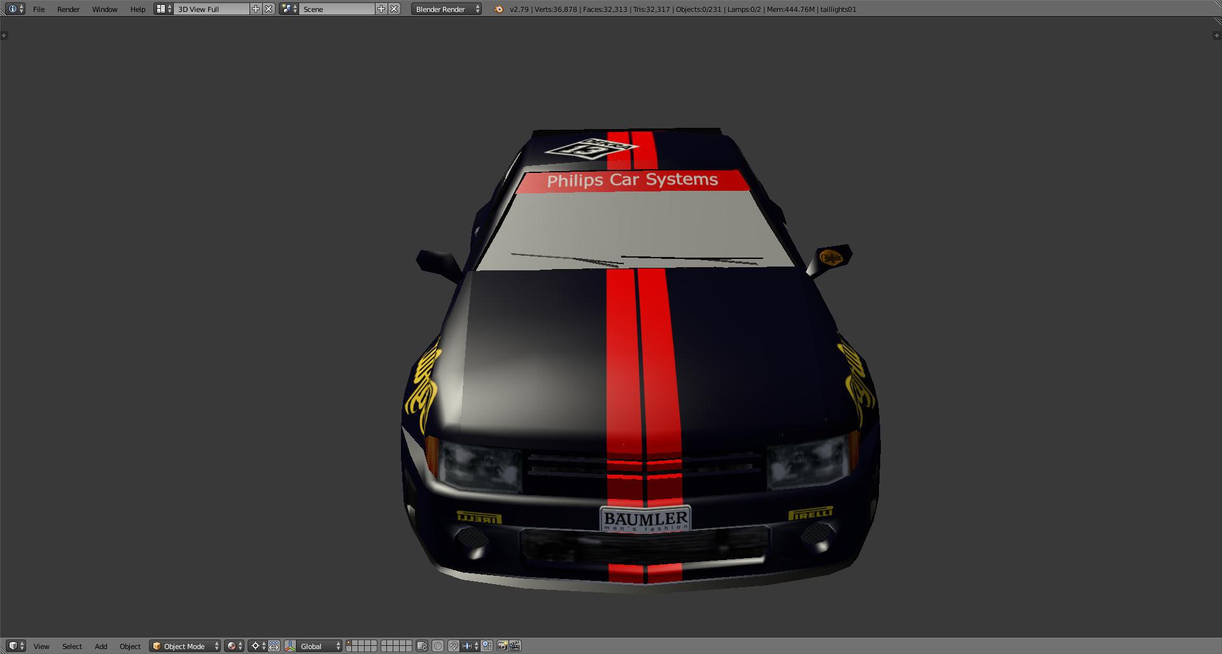Click OpenGL render active viewport icon
The image size is (1222, 654).
tap(502, 646)
